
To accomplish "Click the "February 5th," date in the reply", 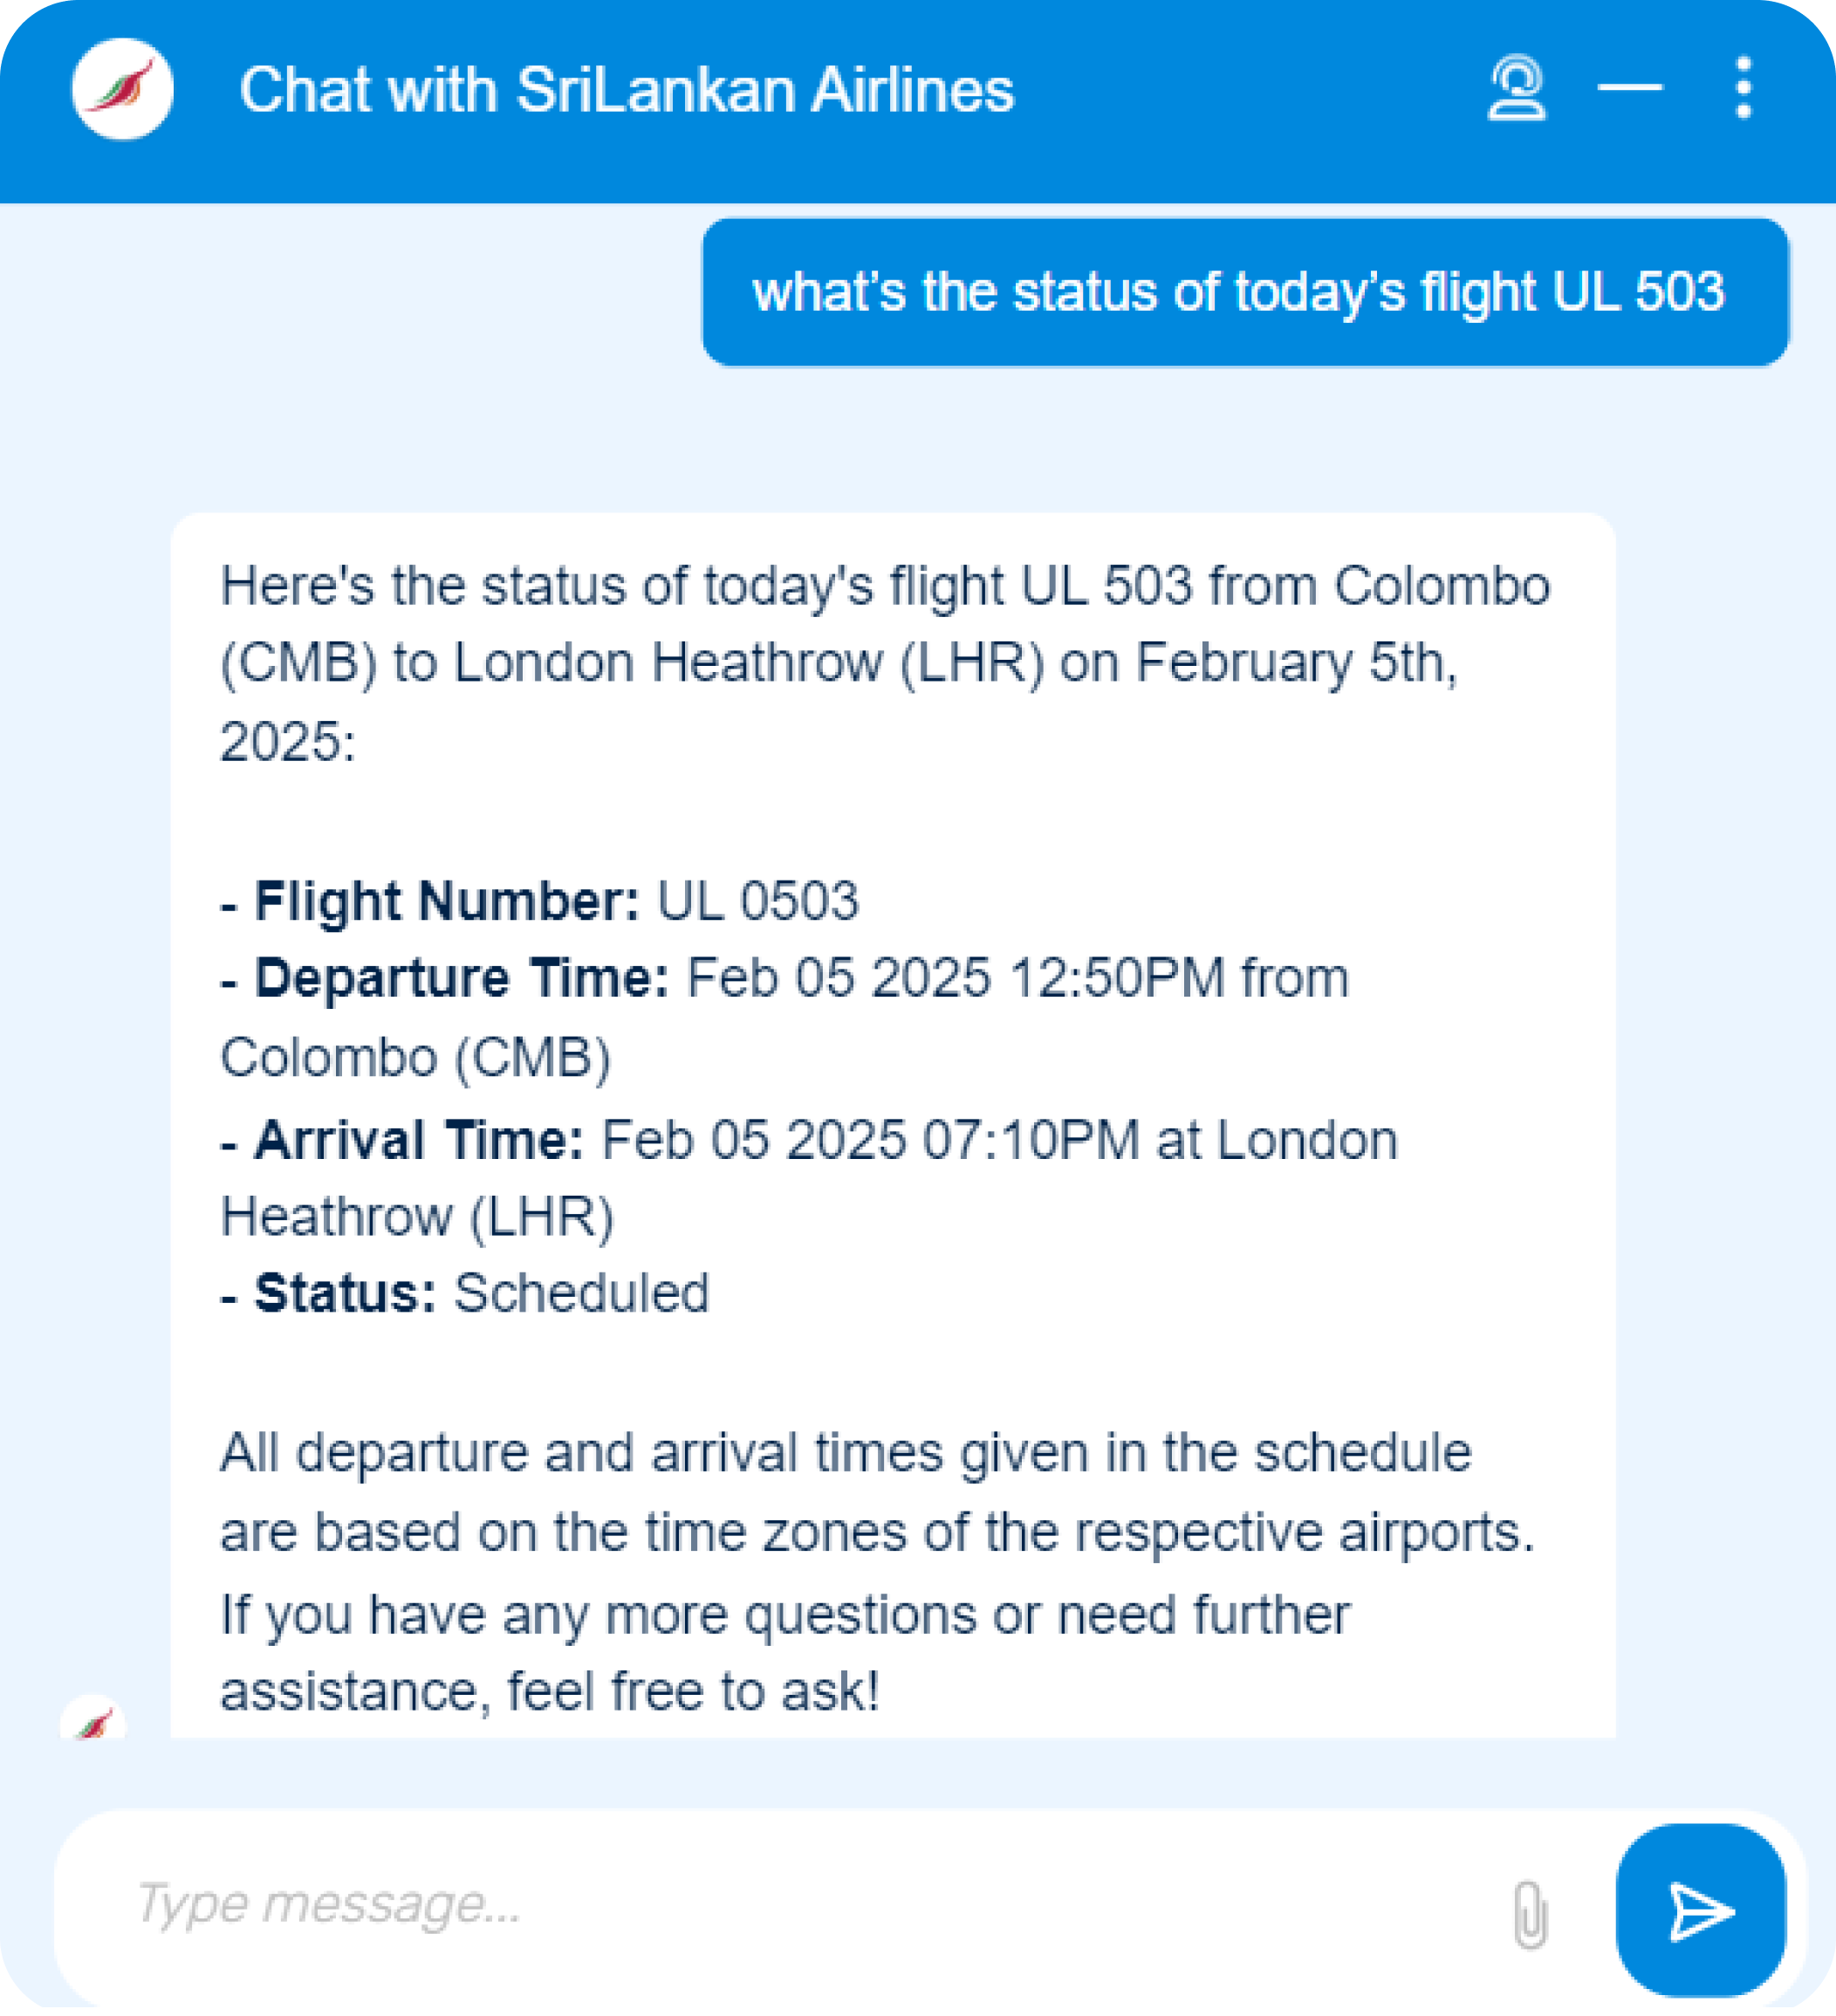I will click(x=1296, y=663).
